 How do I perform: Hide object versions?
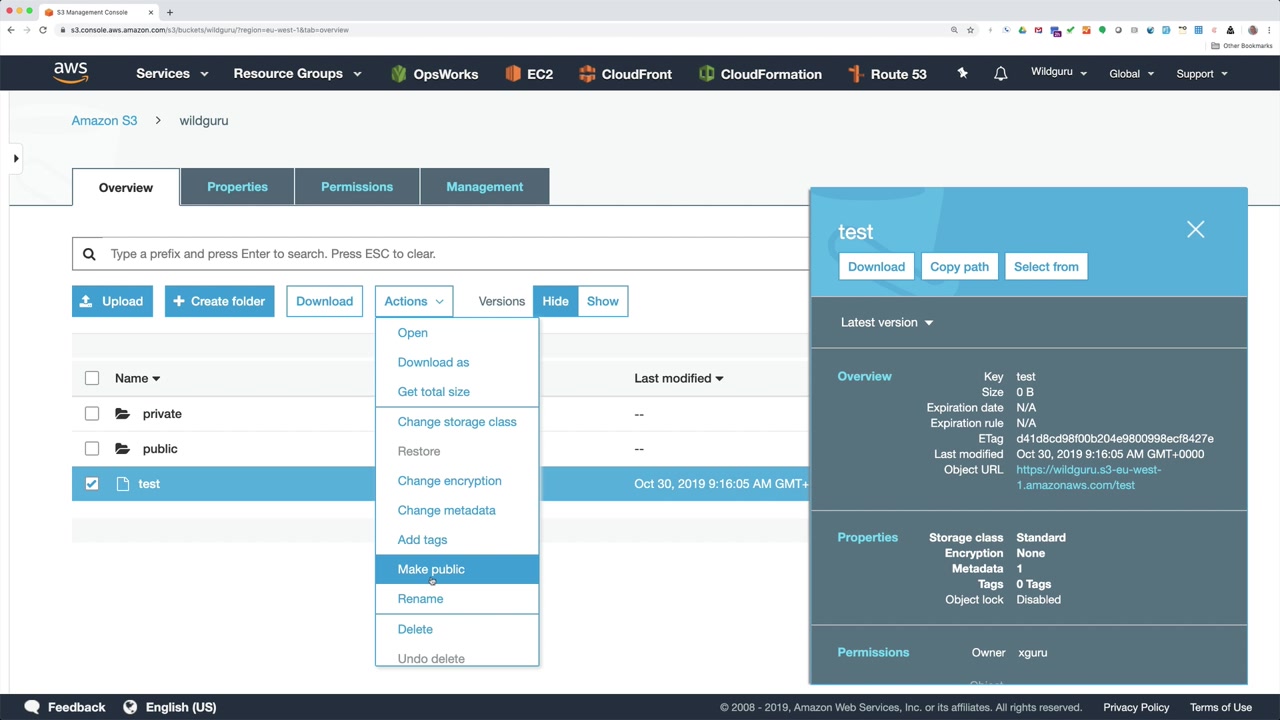tap(555, 301)
